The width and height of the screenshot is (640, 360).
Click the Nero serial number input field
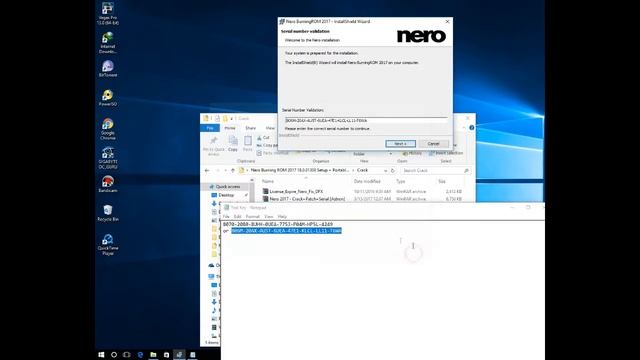tap(366, 121)
